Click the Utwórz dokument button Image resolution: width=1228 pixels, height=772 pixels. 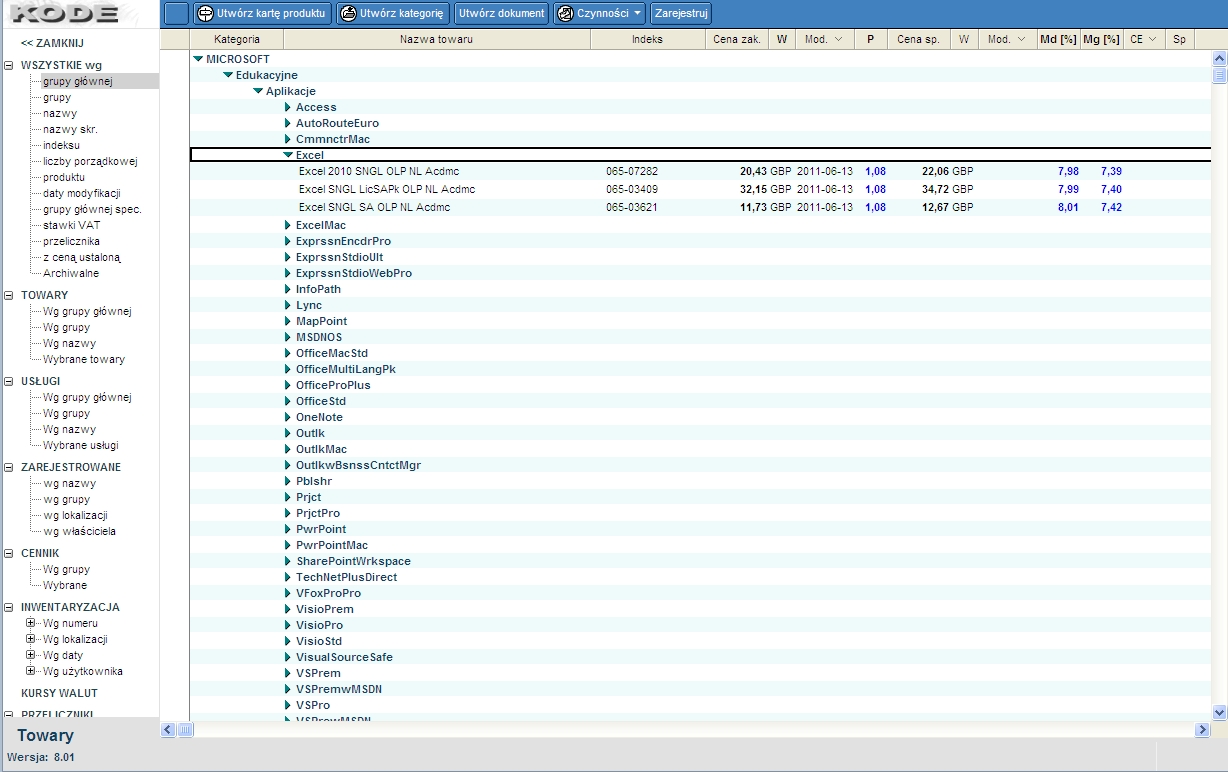[502, 14]
